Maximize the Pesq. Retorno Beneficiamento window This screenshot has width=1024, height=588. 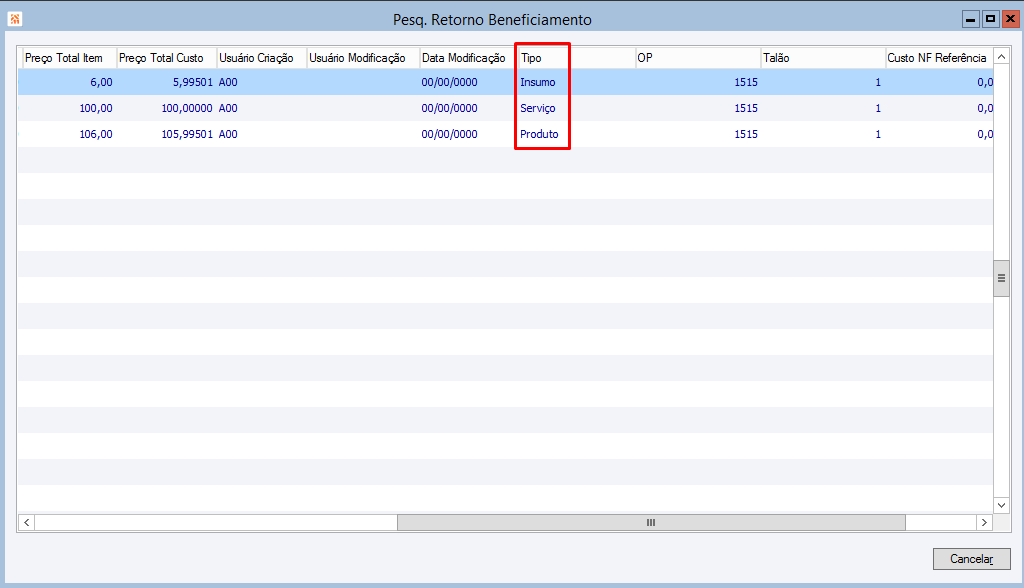pos(990,19)
